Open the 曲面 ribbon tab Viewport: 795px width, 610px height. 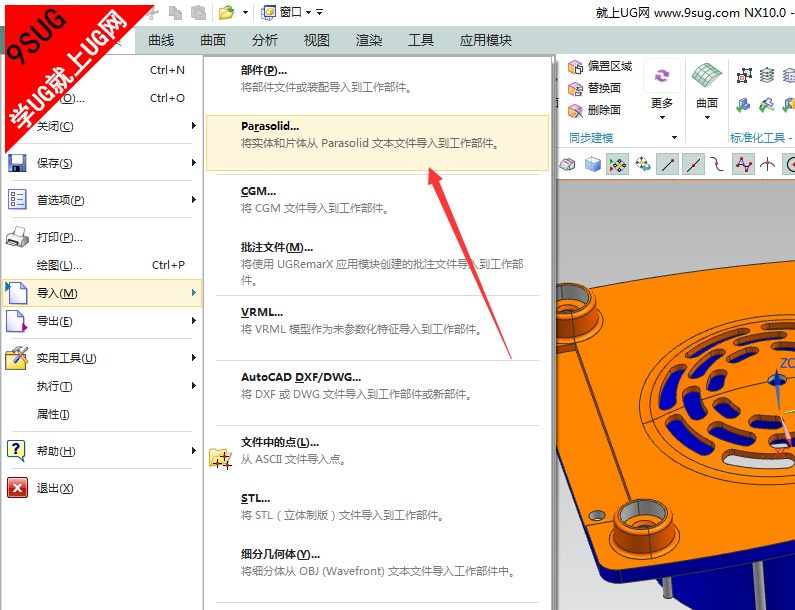click(x=212, y=40)
